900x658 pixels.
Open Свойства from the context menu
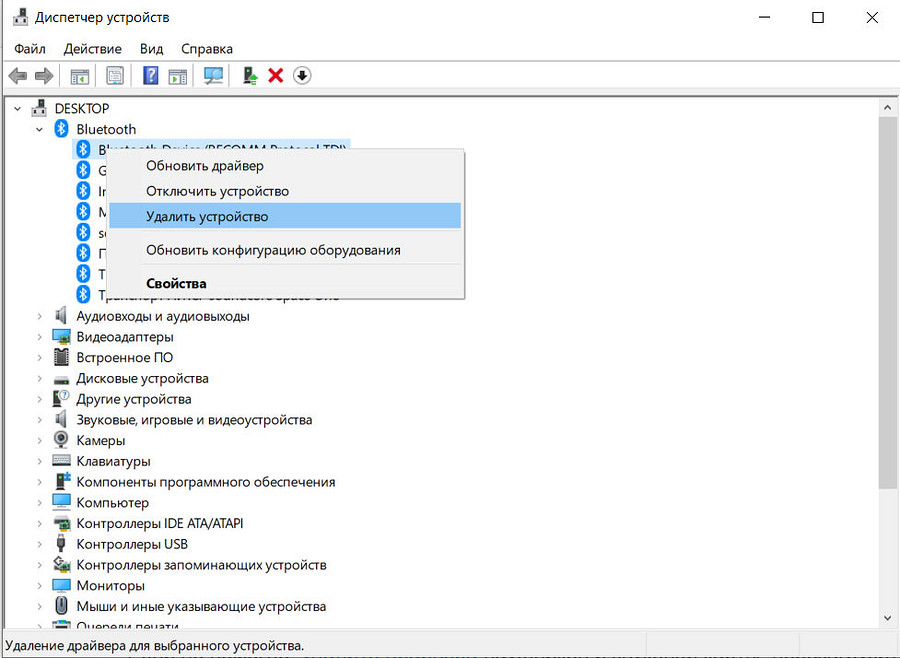[176, 283]
